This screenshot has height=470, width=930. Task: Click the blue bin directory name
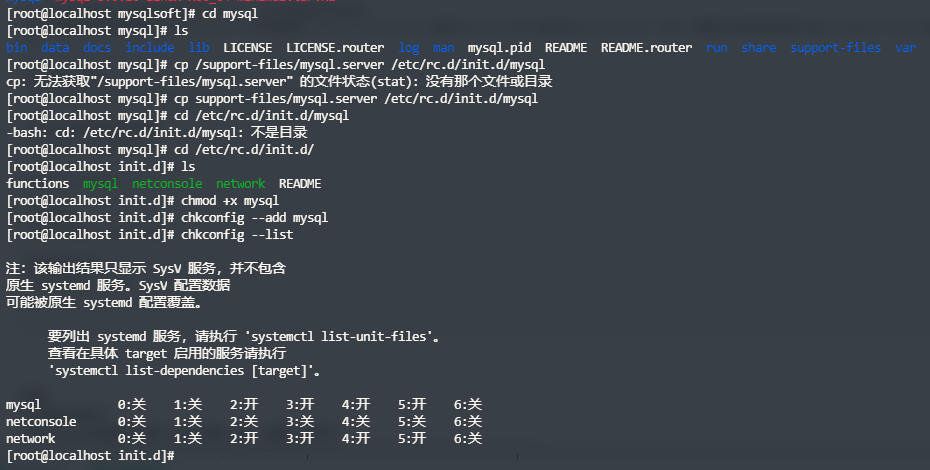pos(17,48)
